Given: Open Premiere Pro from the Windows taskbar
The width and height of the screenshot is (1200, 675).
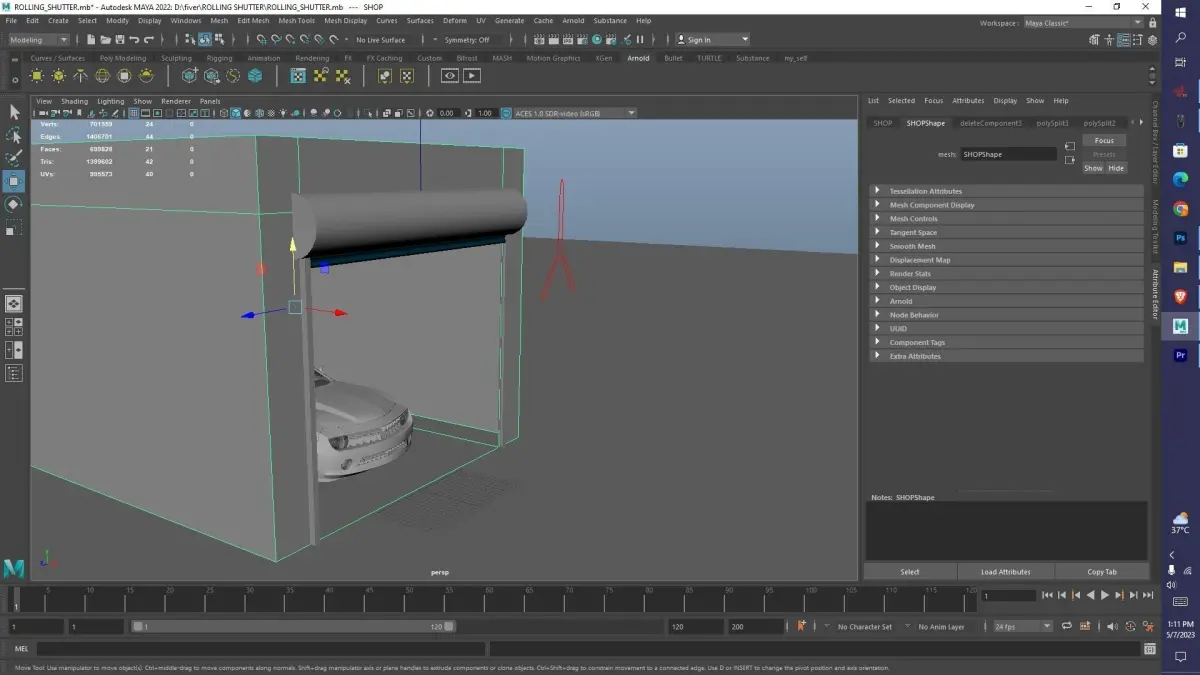Looking at the screenshot, I should (1180, 355).
